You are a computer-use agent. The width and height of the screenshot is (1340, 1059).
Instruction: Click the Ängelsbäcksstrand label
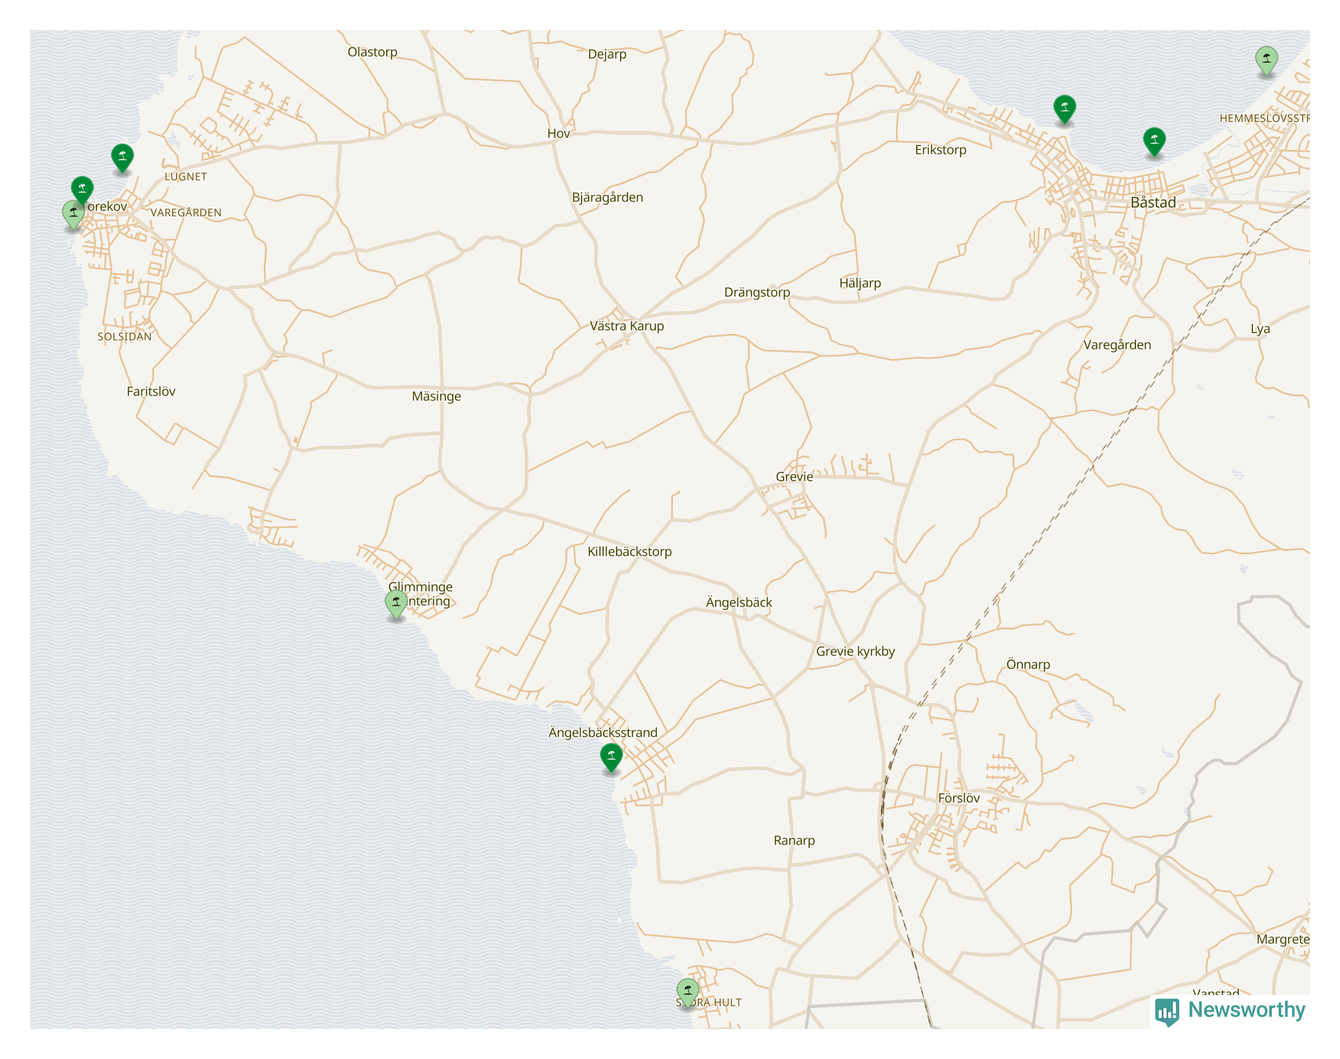[603, 733]
